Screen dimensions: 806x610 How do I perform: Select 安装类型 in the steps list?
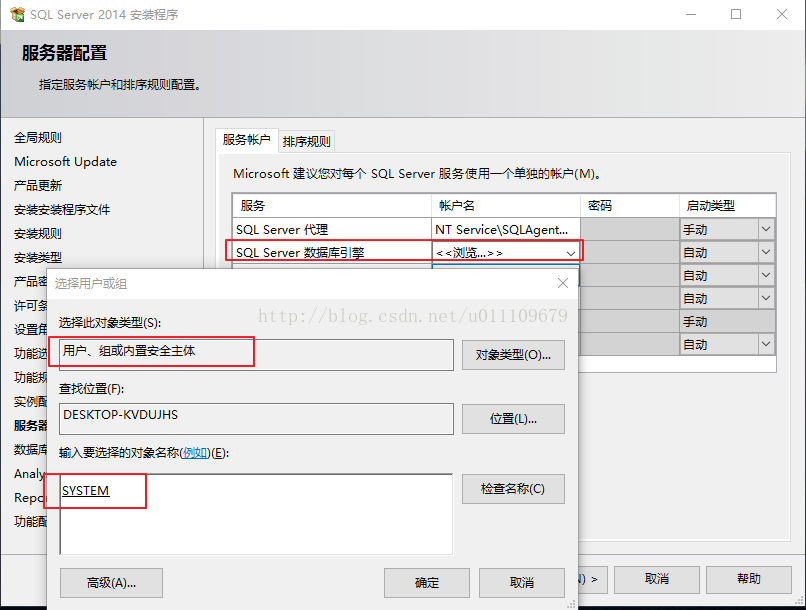tap(38, 257)
